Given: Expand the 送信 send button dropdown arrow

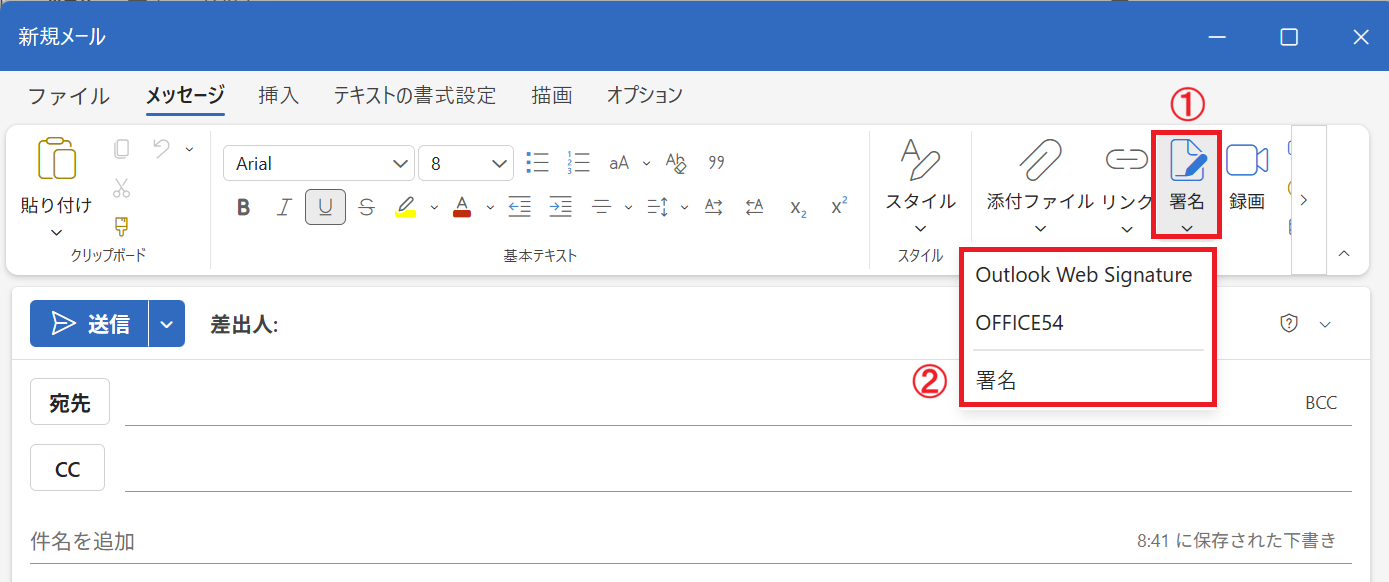Looking at the screenshot, I should click(x=166, y=323).
